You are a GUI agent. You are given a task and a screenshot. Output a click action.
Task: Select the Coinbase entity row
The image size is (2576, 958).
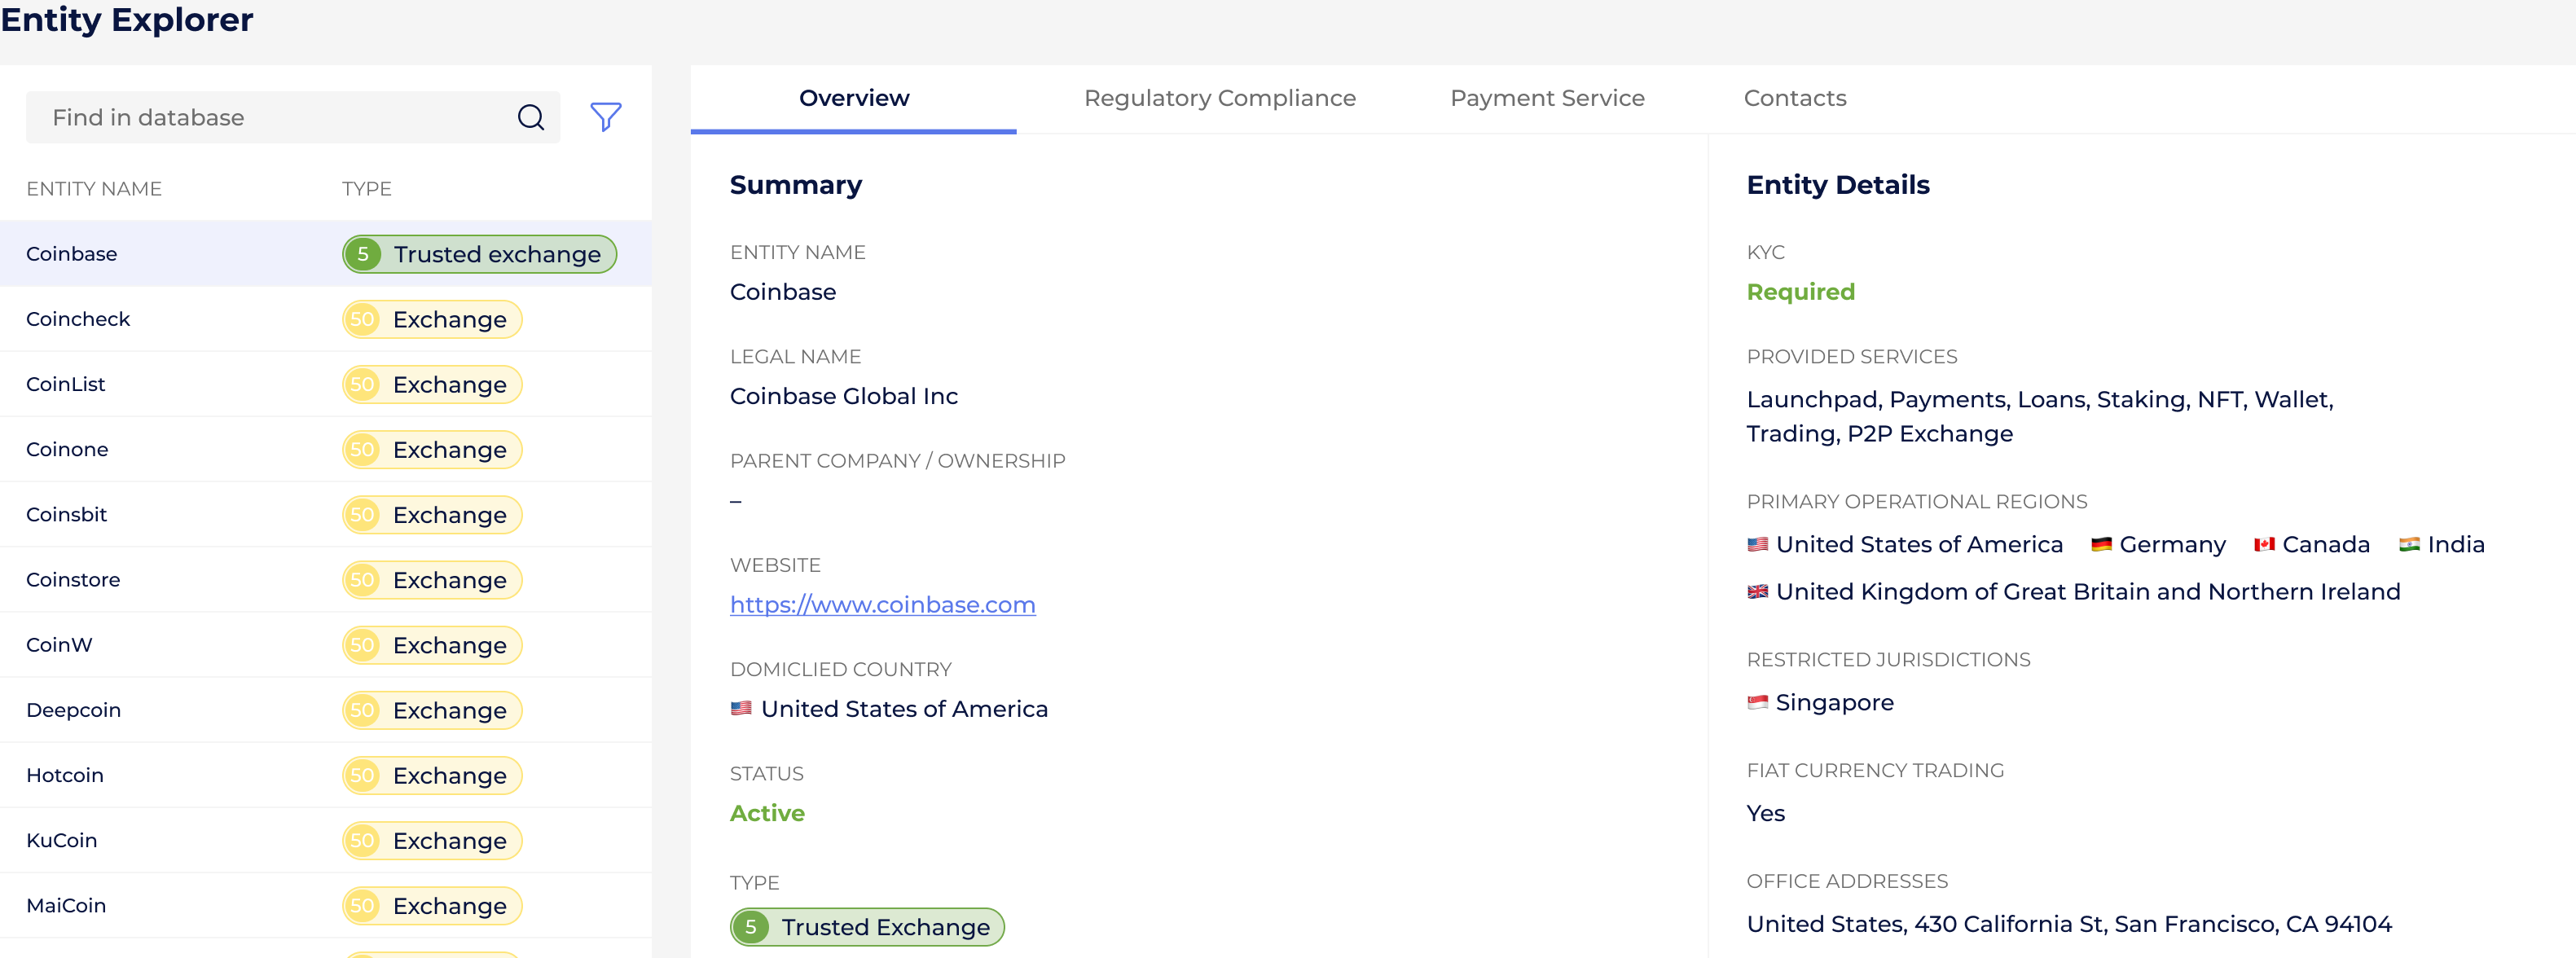point(326,254)
